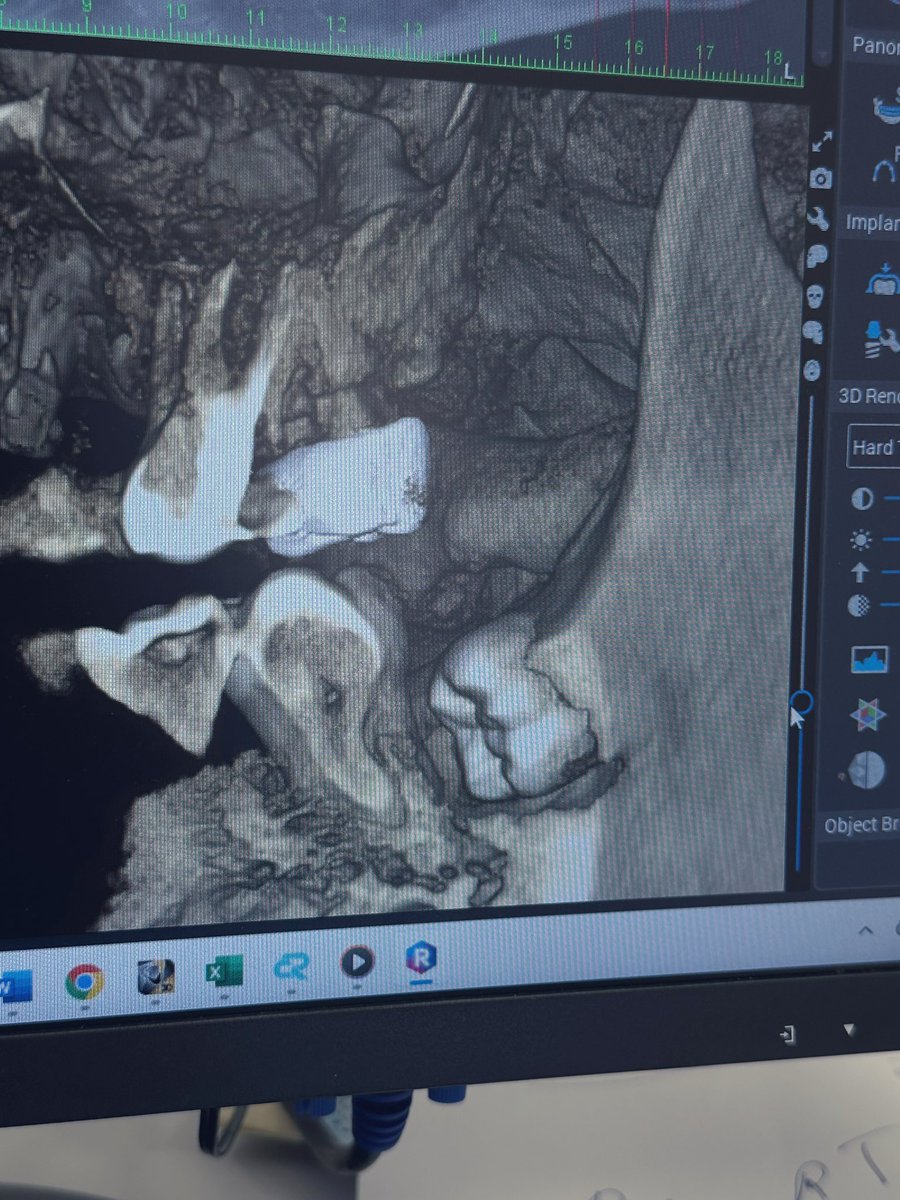This screenshot has width=900, height=1200.
Task: Open Google Chrome from the taskbar
Action: pyautogui.click(x=84, y=981)
